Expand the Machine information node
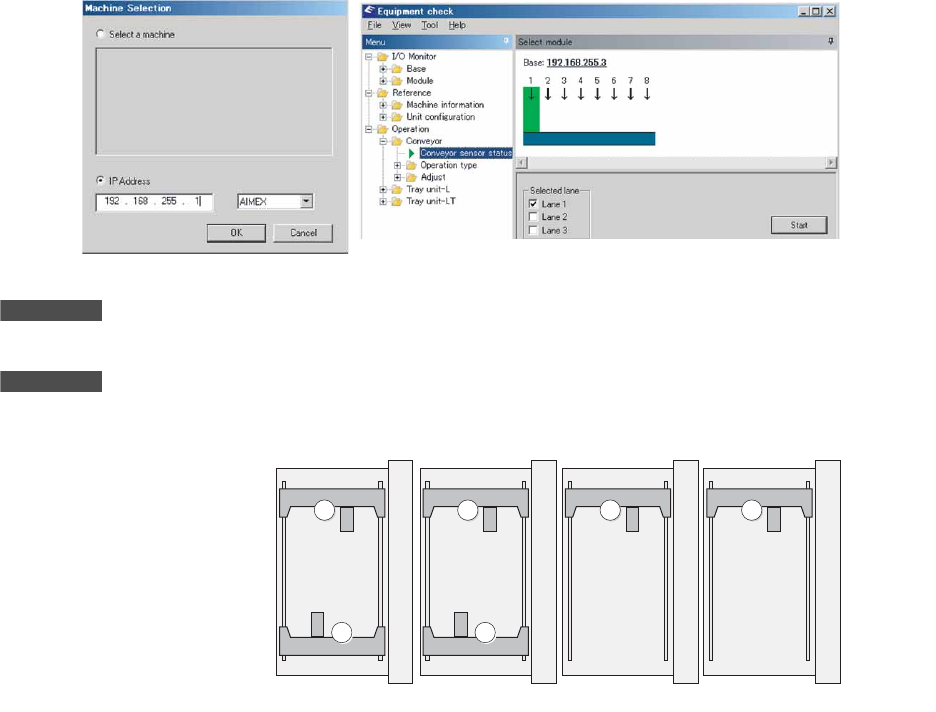The width and height of the screenshot is (936, 712). click(x=383, y=105)
